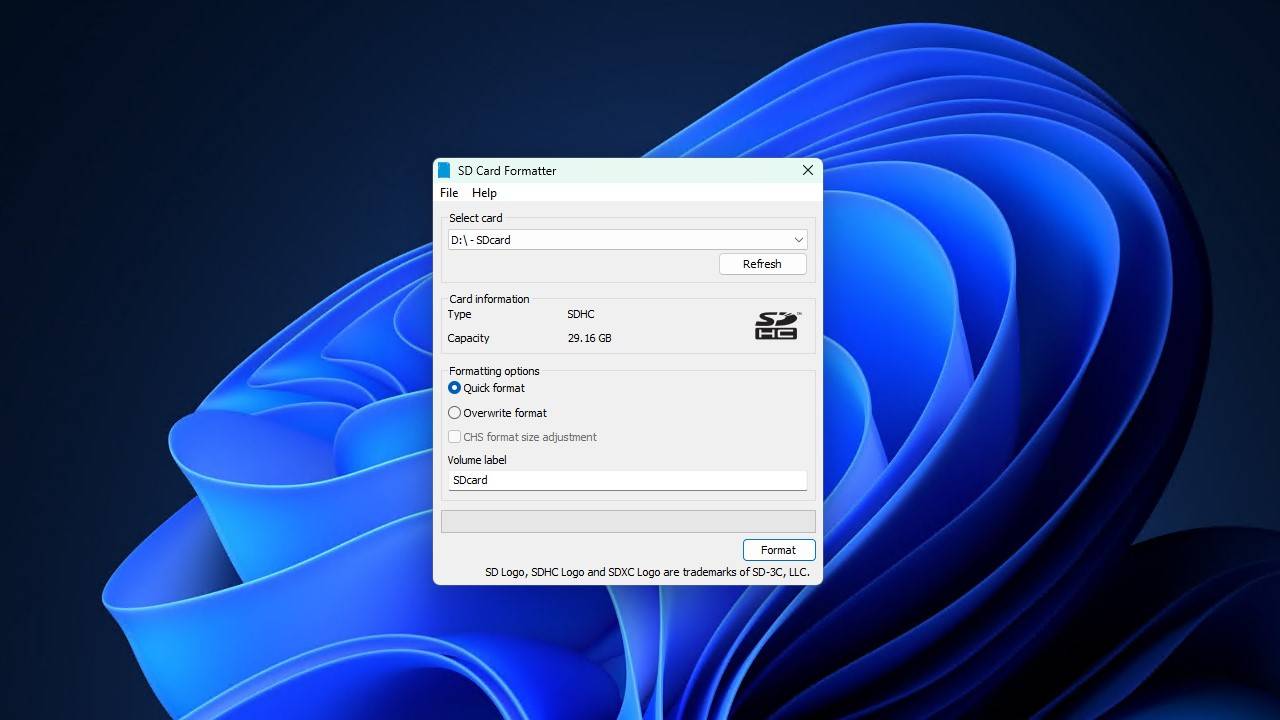Click the Card information Type value SDHC

[578, 314]
